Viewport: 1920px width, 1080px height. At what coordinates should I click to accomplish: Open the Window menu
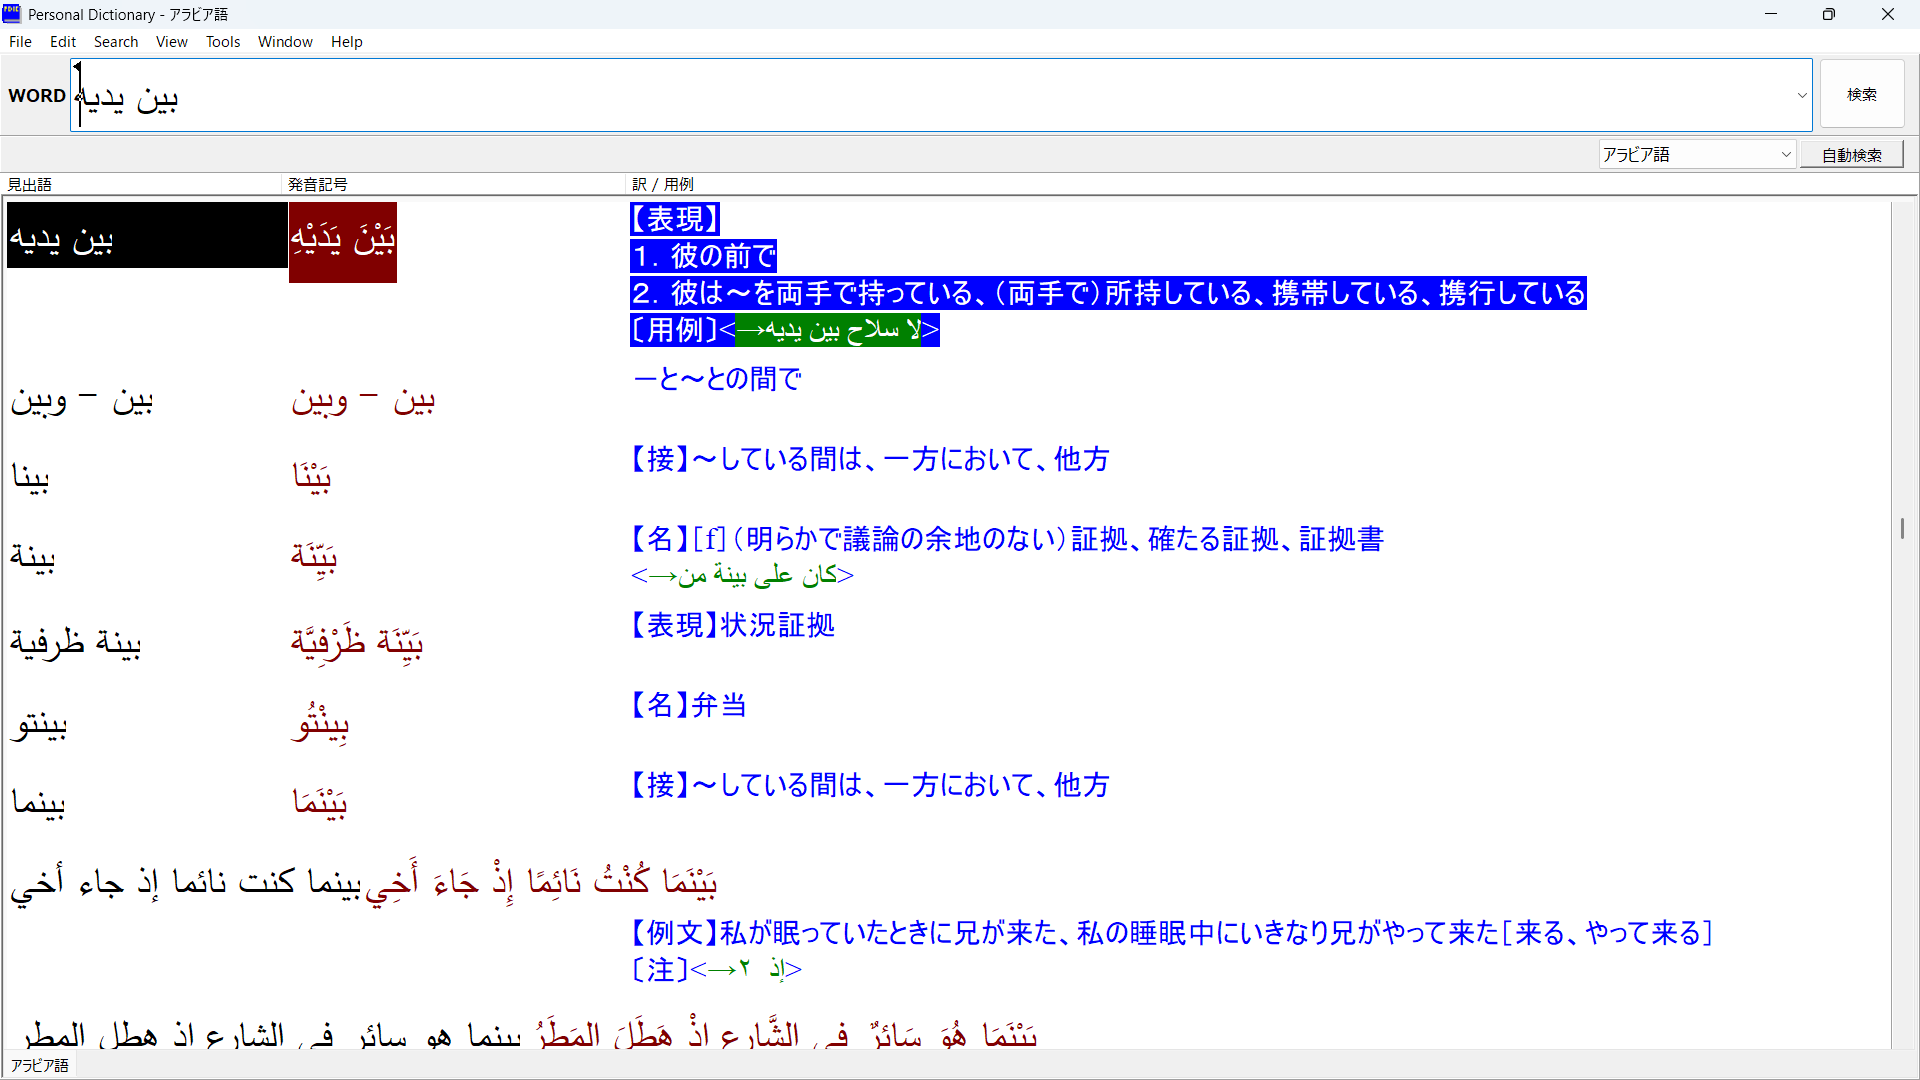click(x=285, y=41)
